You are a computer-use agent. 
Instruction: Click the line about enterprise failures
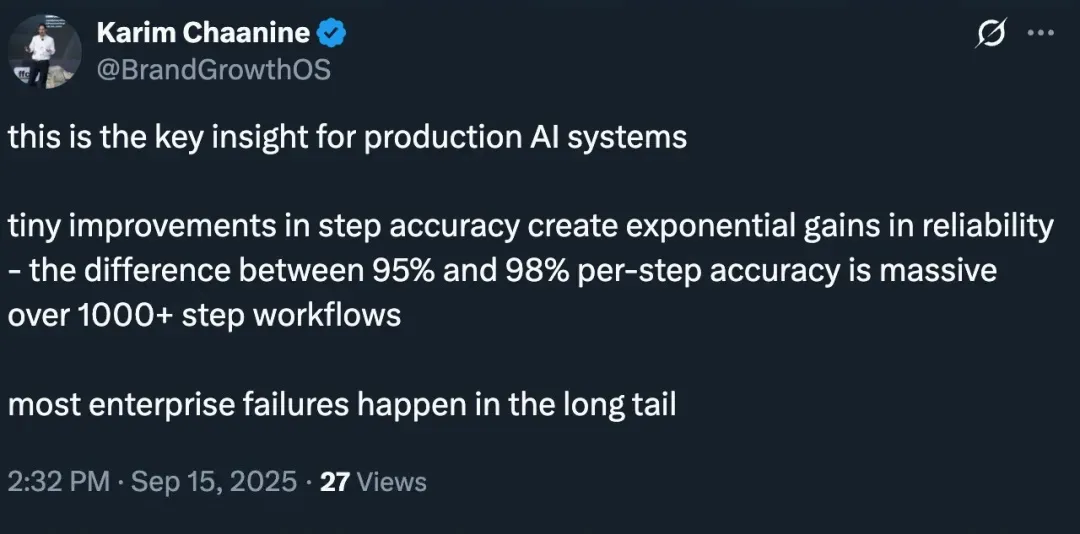pyautogui.click(x=342, y=407)
